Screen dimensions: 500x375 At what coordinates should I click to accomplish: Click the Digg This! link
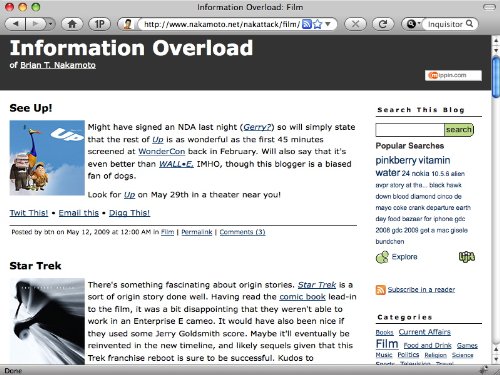coord(129,213)
